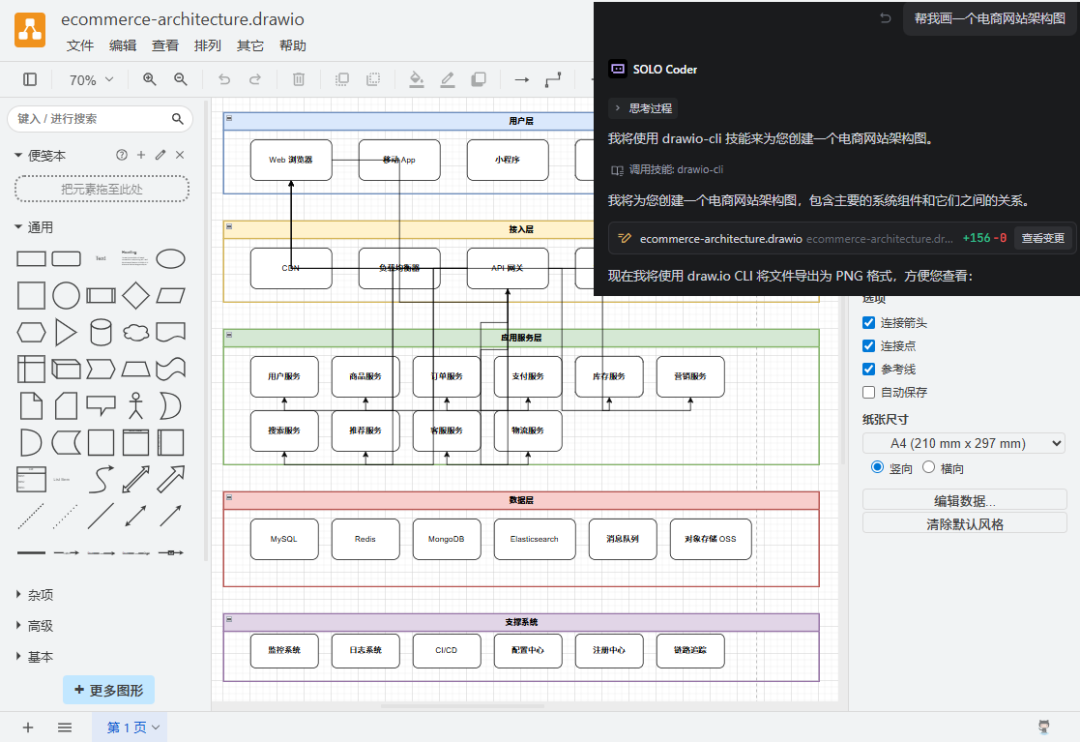Select the 横向 orientation radio button
This screenshot has width=1080, height=742.
point(929,467)
